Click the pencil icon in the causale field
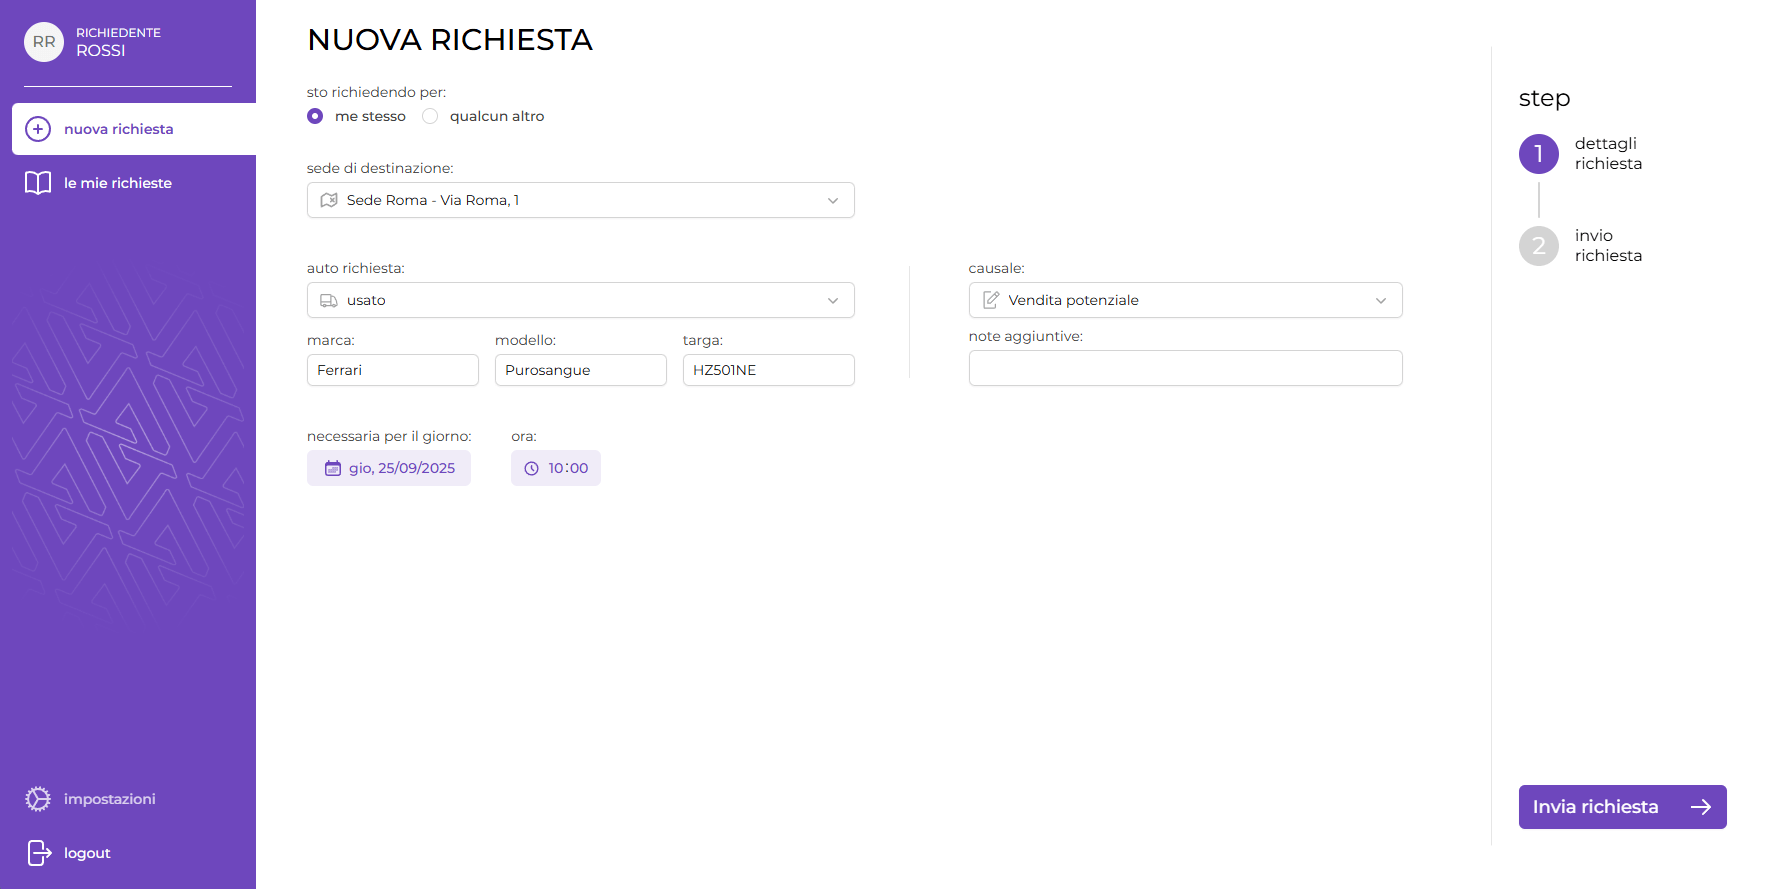 click(x=991, y=300)
